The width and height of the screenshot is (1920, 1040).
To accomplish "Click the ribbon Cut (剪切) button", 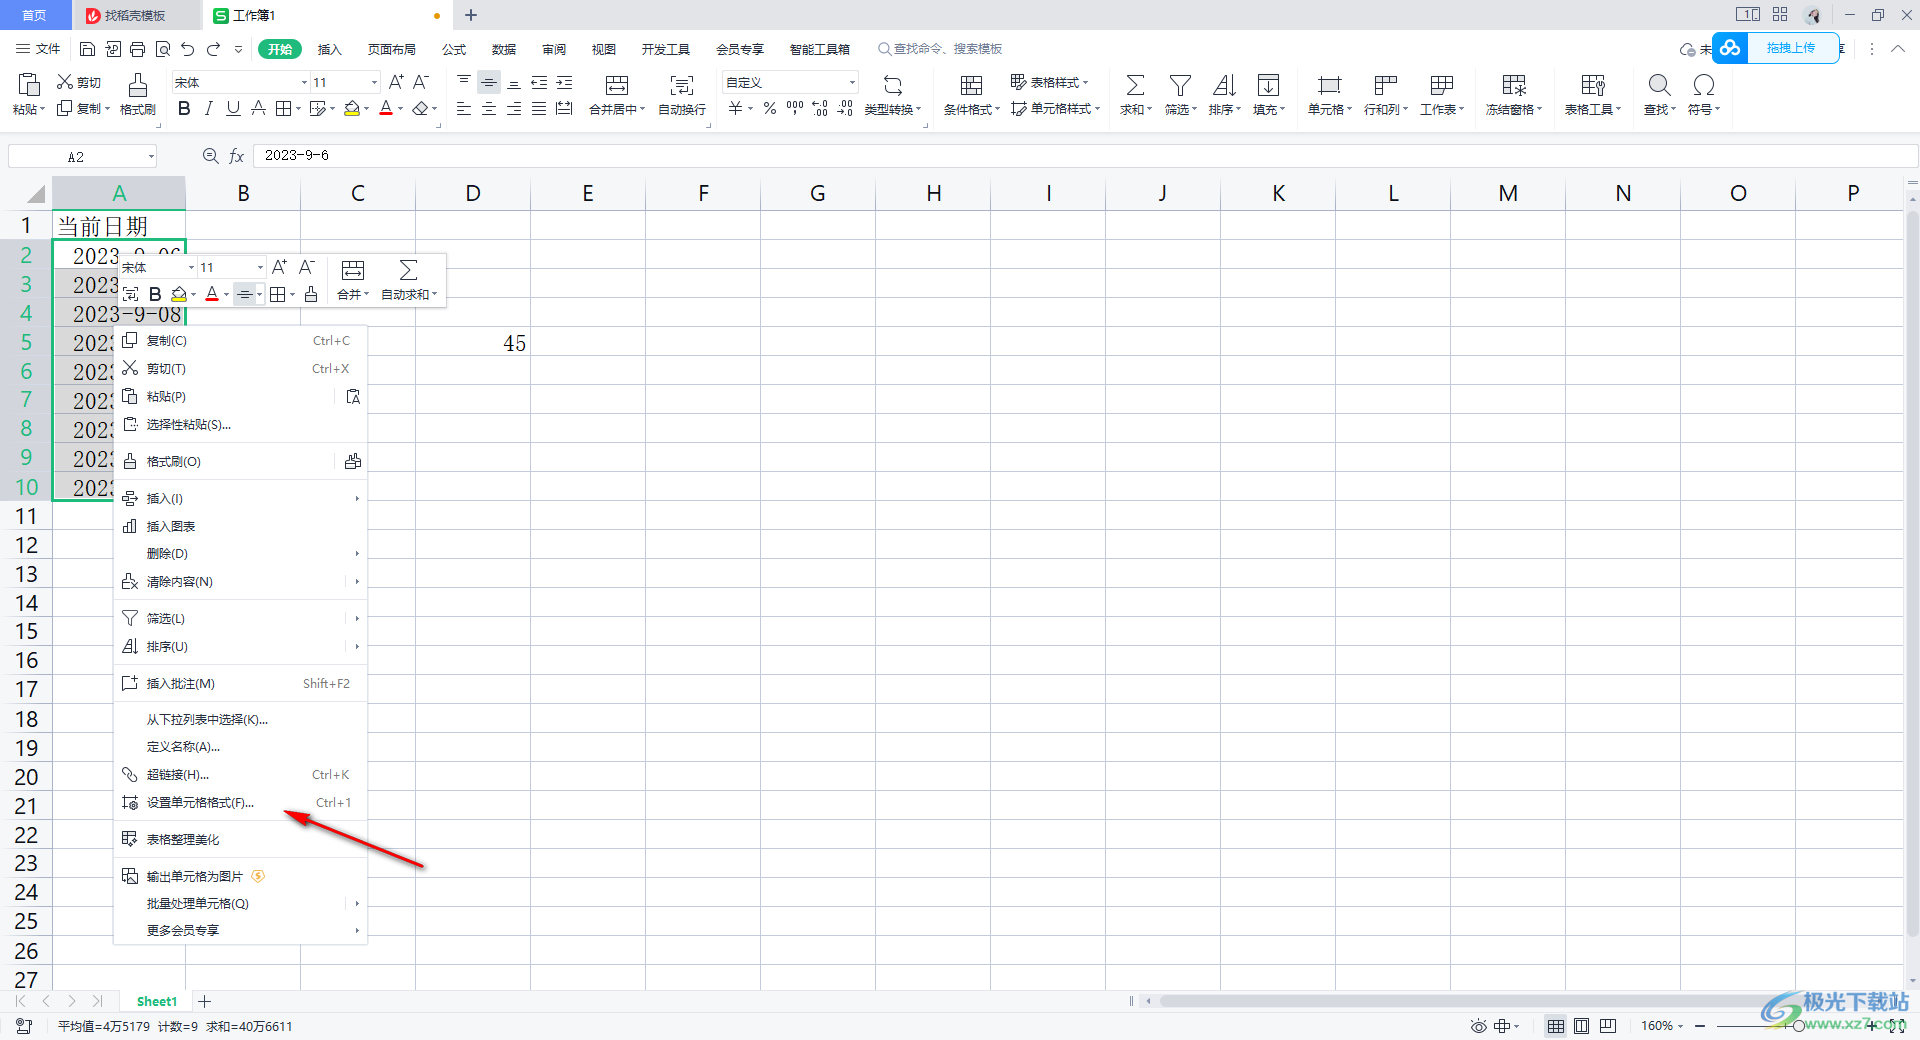I will [79, 82].
